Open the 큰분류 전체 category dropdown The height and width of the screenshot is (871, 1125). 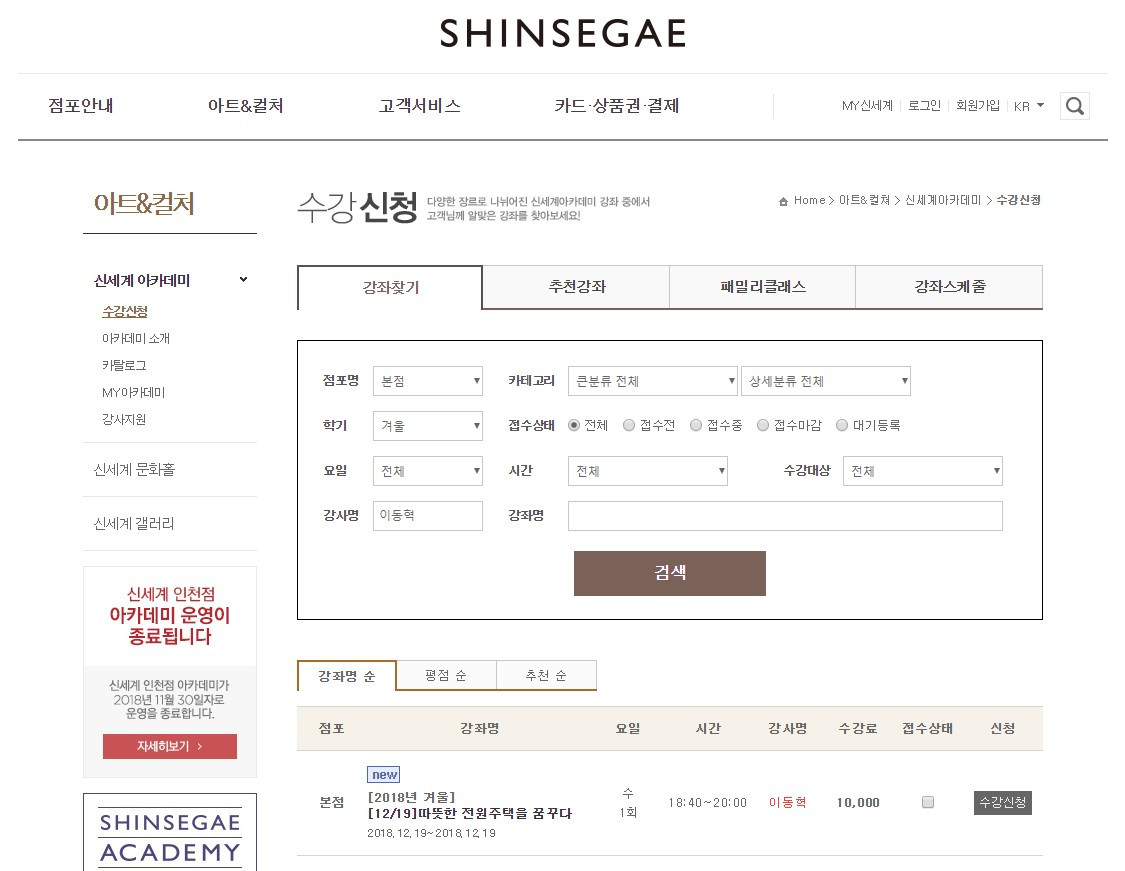tap(652, 380)
